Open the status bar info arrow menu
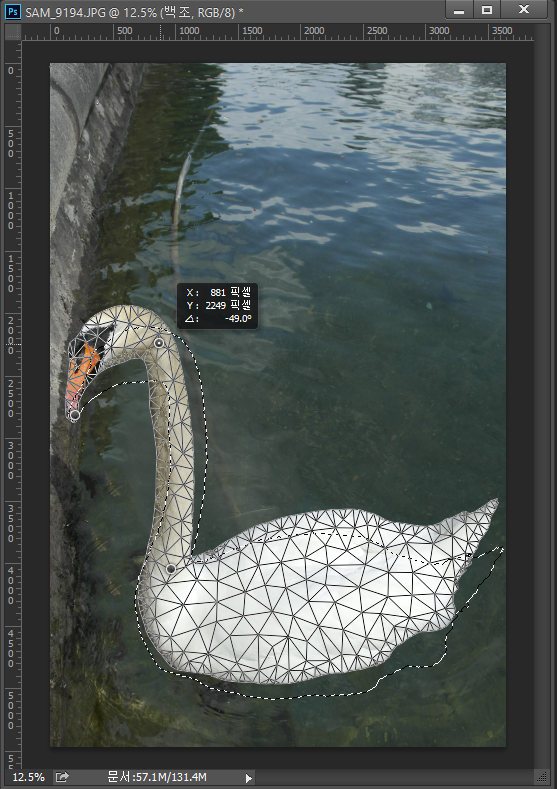Image resolution: width=557 pixels, height=789 pixels. 249,778
